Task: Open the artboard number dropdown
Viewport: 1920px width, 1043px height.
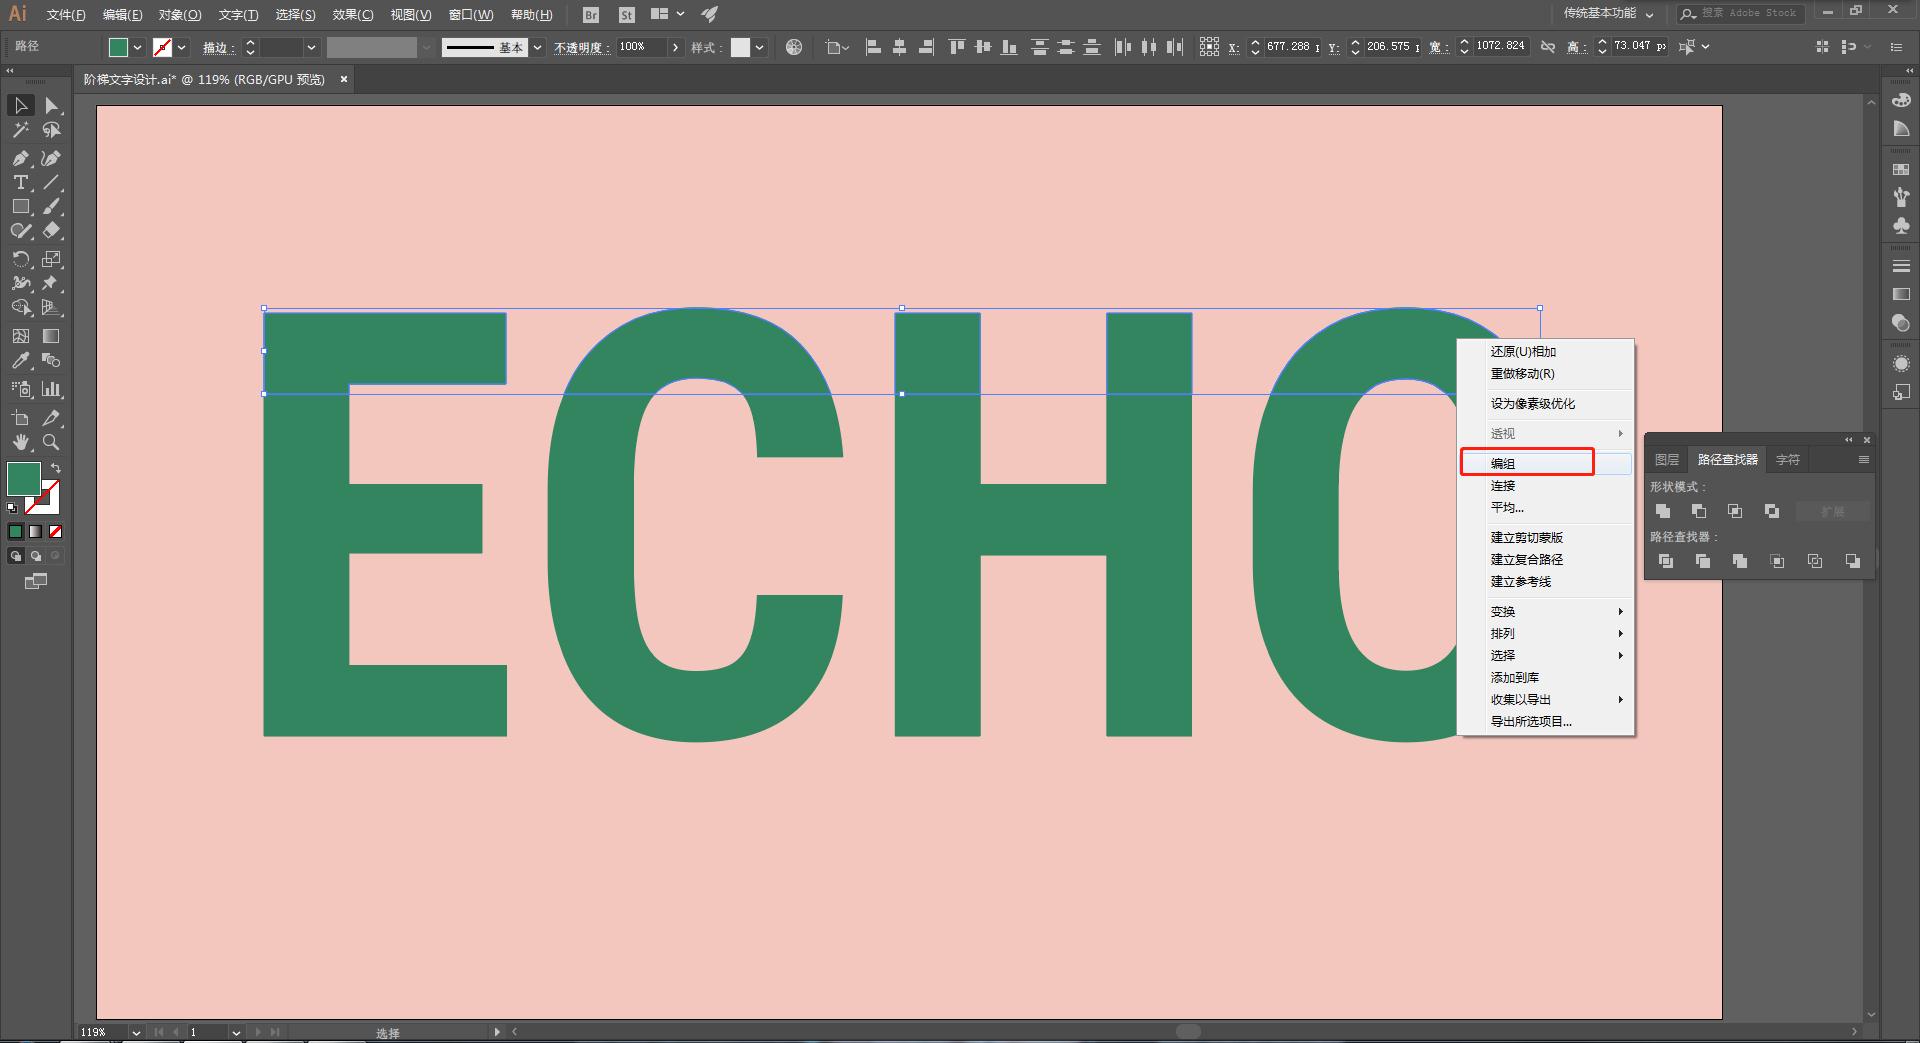Action: (236, 1032)
